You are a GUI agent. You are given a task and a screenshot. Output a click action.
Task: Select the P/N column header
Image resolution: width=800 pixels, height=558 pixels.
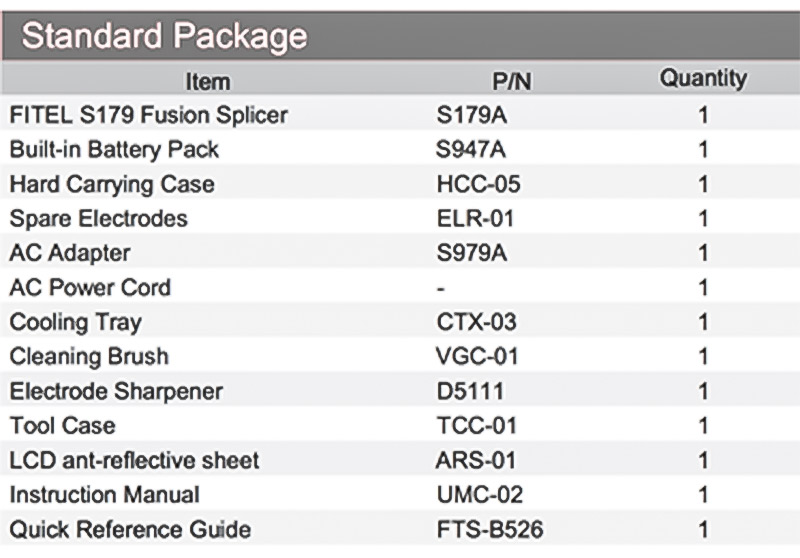point(512,82)
